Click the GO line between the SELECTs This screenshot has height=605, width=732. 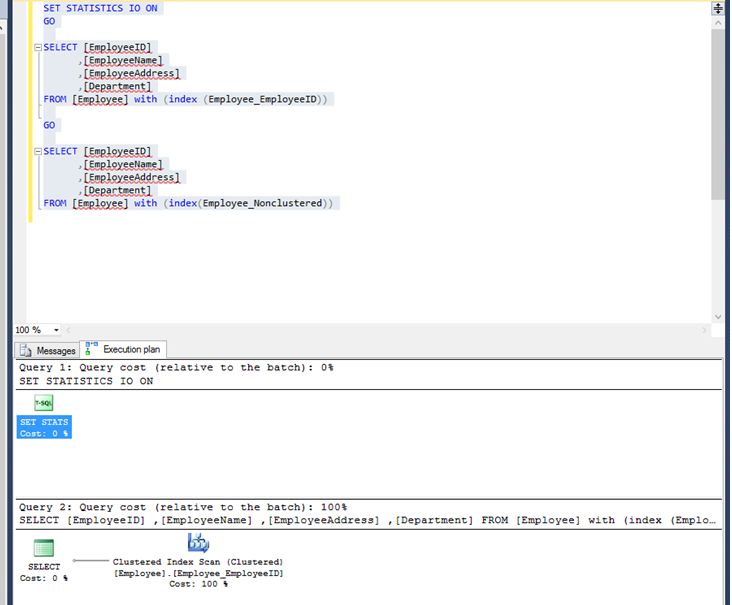click(49, 125)
